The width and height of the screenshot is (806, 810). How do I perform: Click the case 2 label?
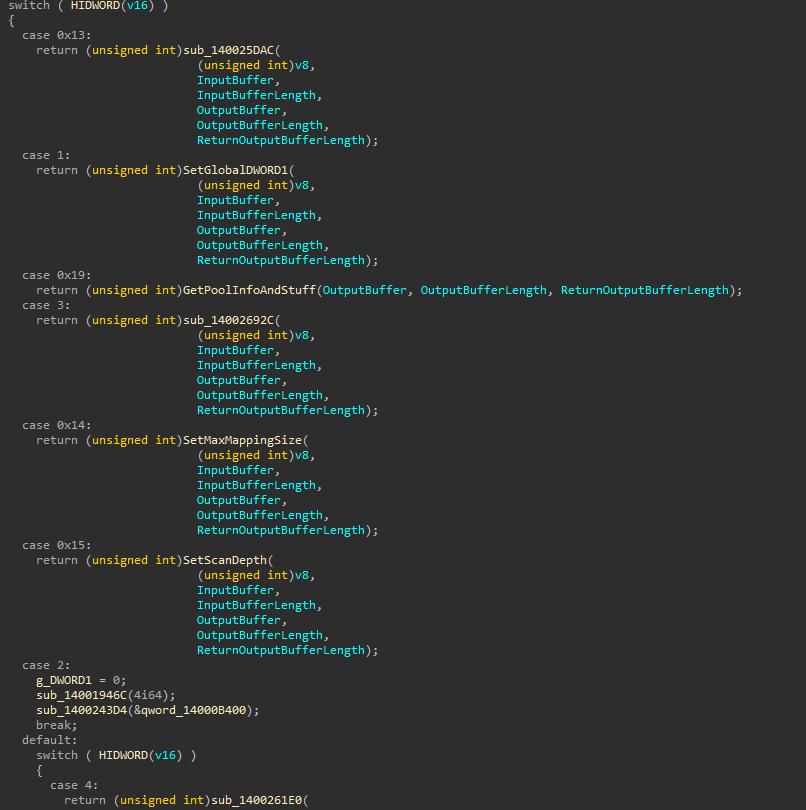coord(46,665)
